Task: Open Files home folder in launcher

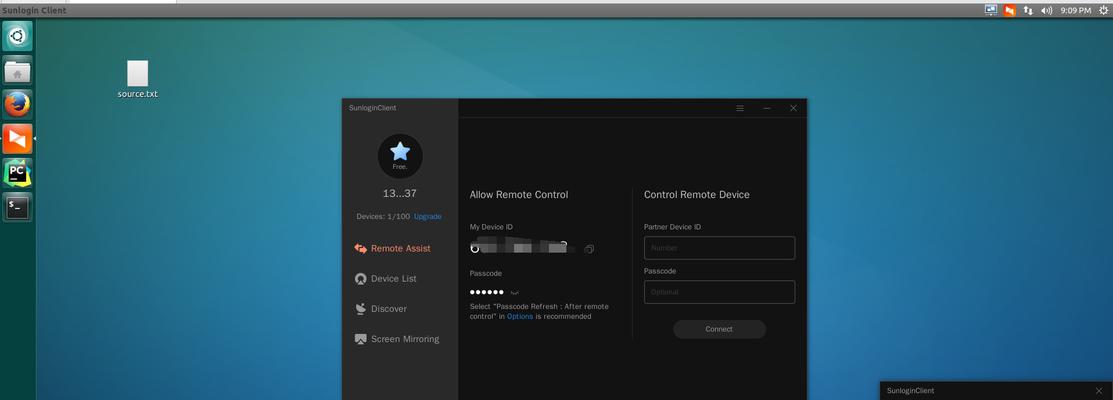Action: 17,71
